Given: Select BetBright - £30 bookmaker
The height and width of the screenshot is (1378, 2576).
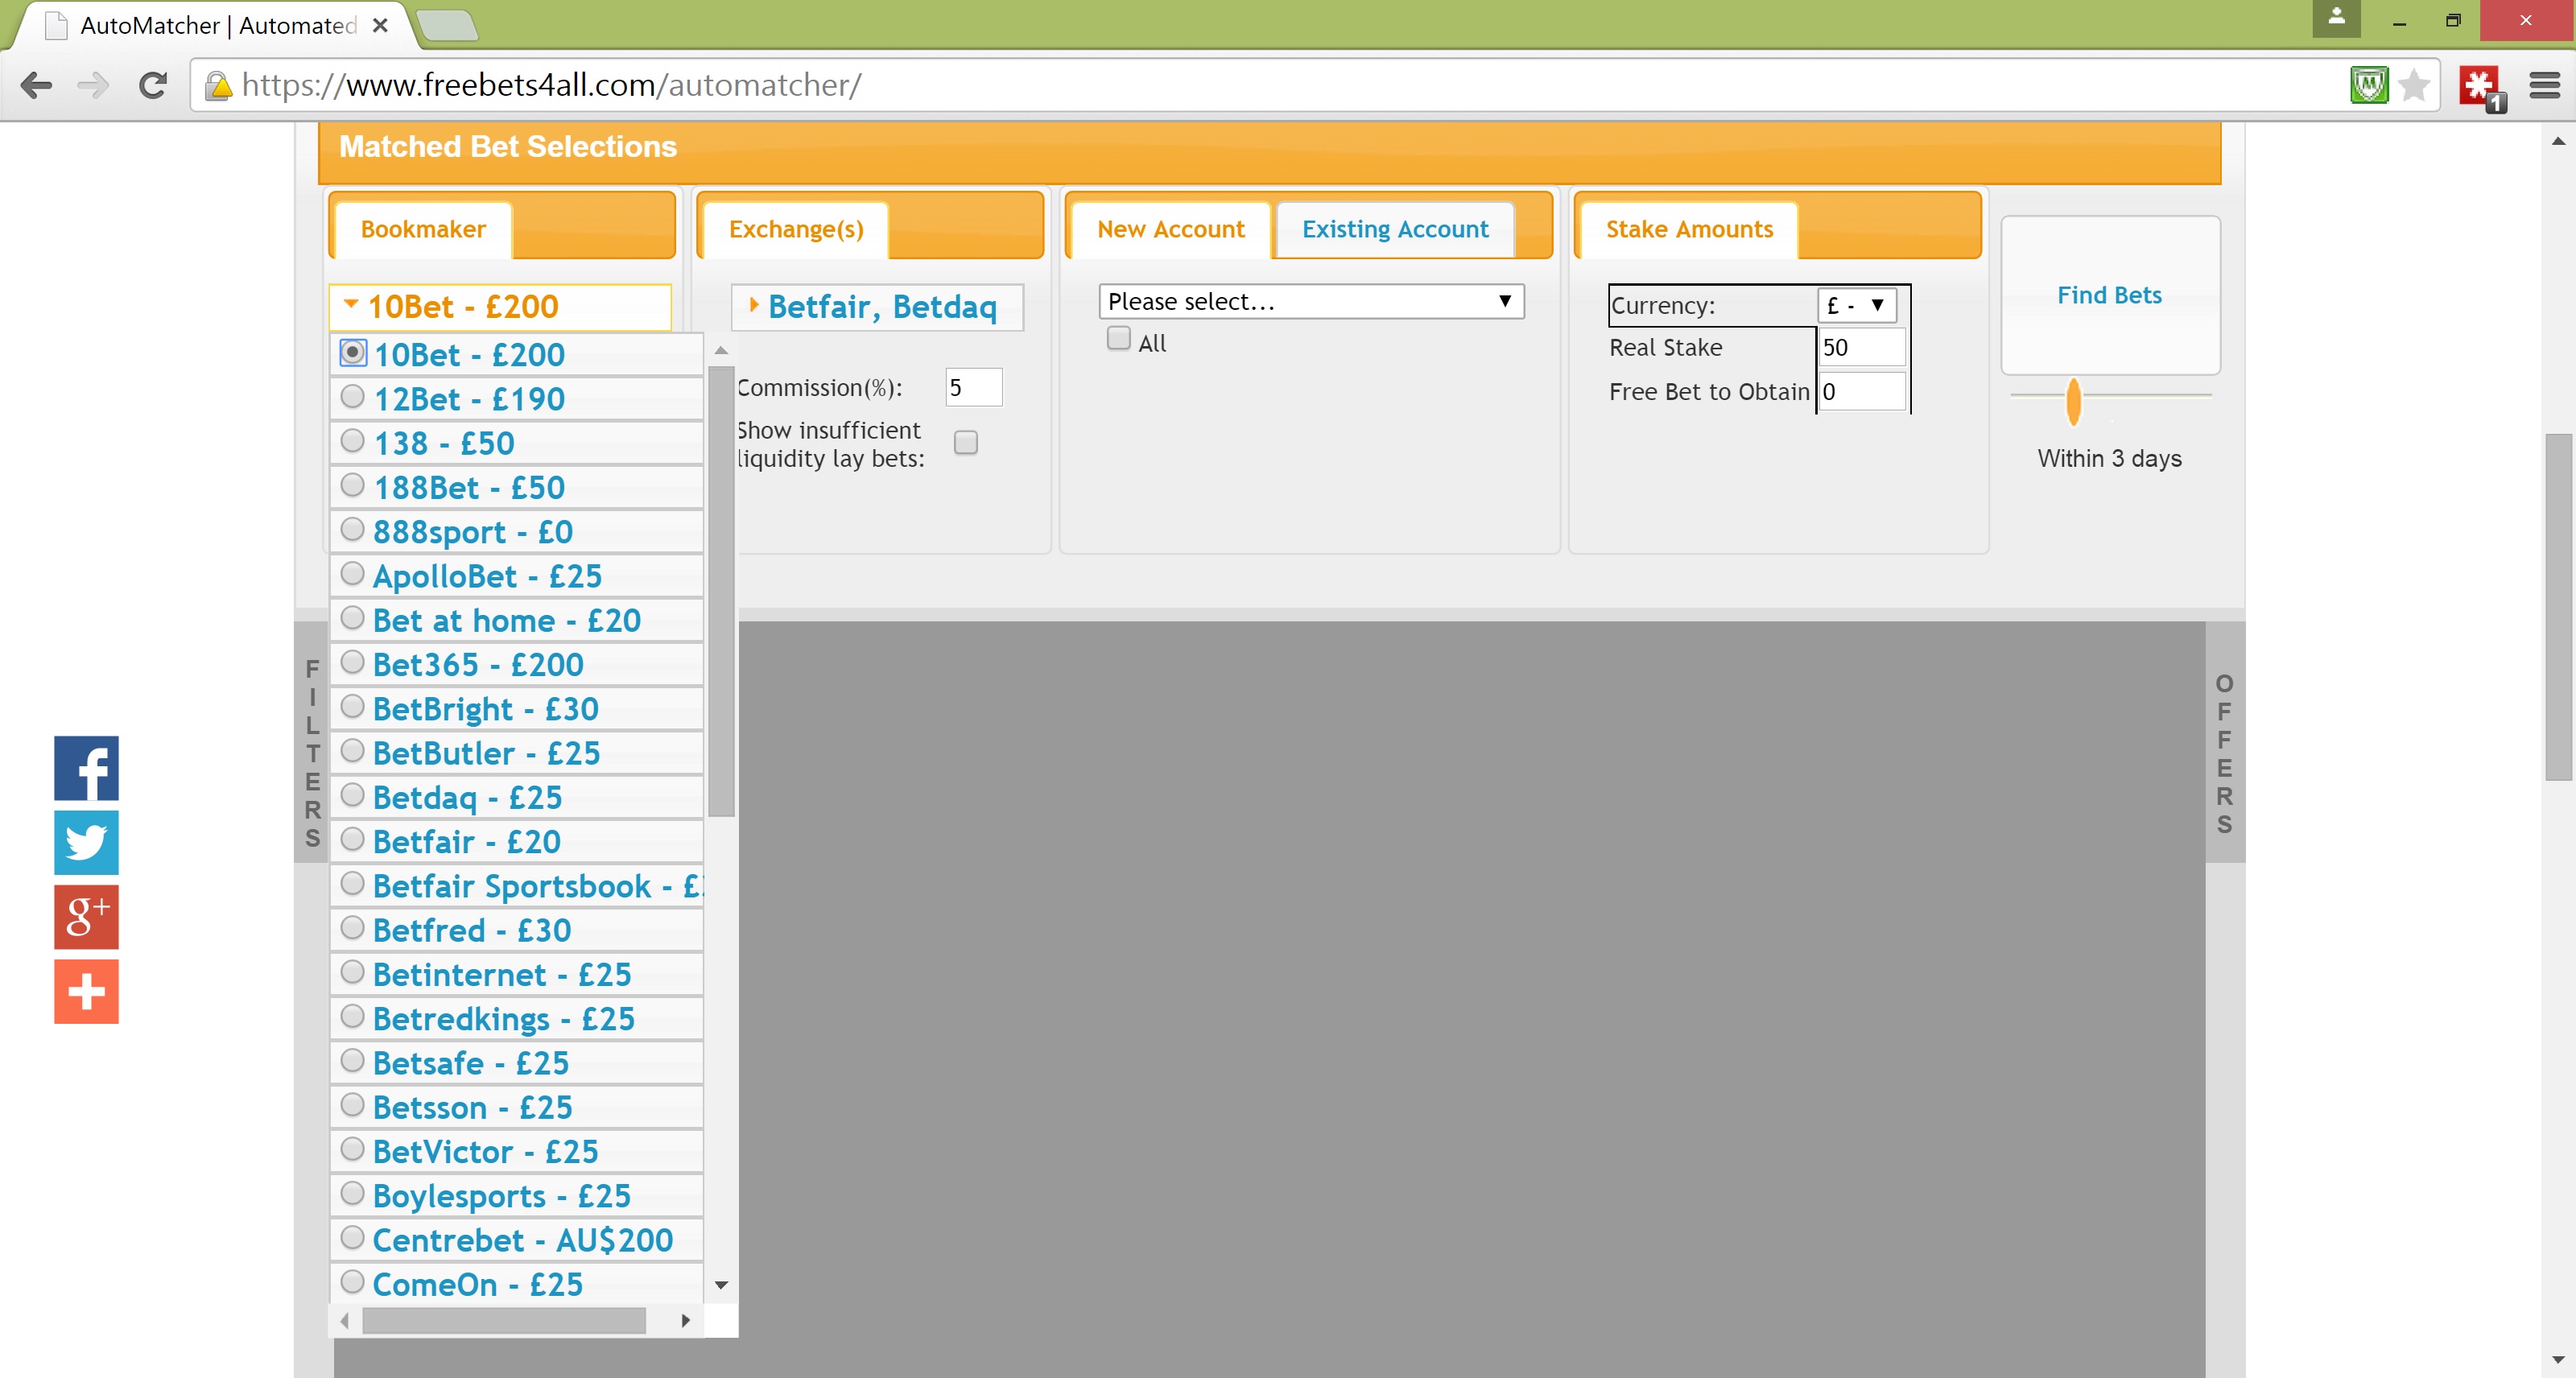Looking at the screenshot, I should (516, 709).
